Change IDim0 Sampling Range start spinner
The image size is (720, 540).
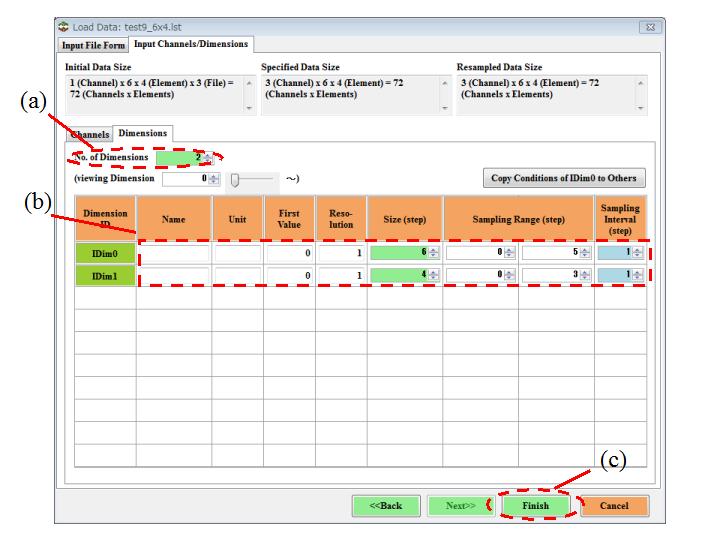coord(510,254)
